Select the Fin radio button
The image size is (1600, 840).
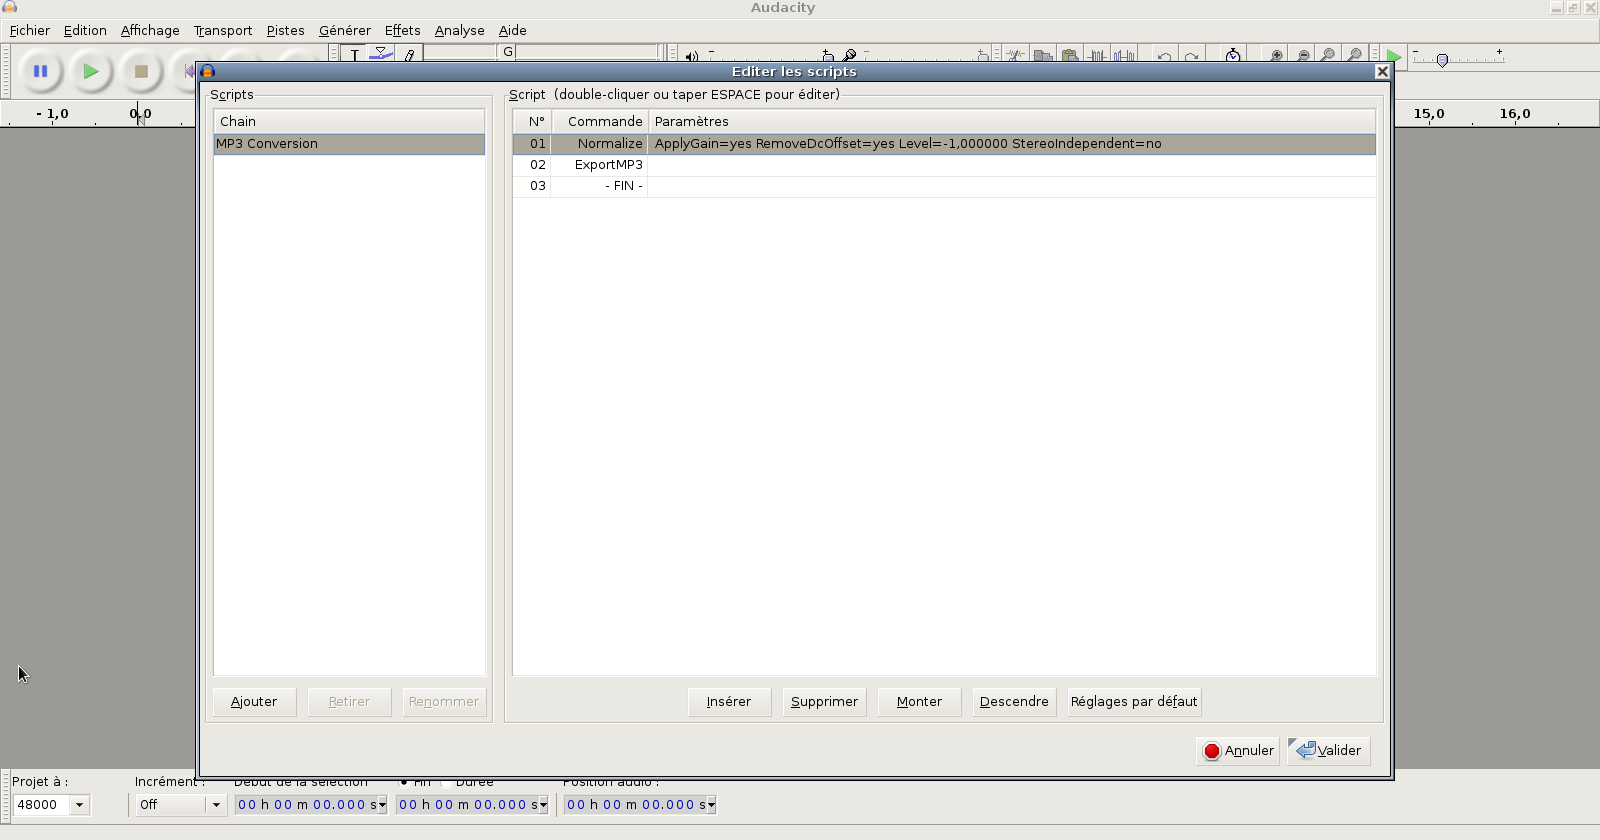click(x=404, y=782)
